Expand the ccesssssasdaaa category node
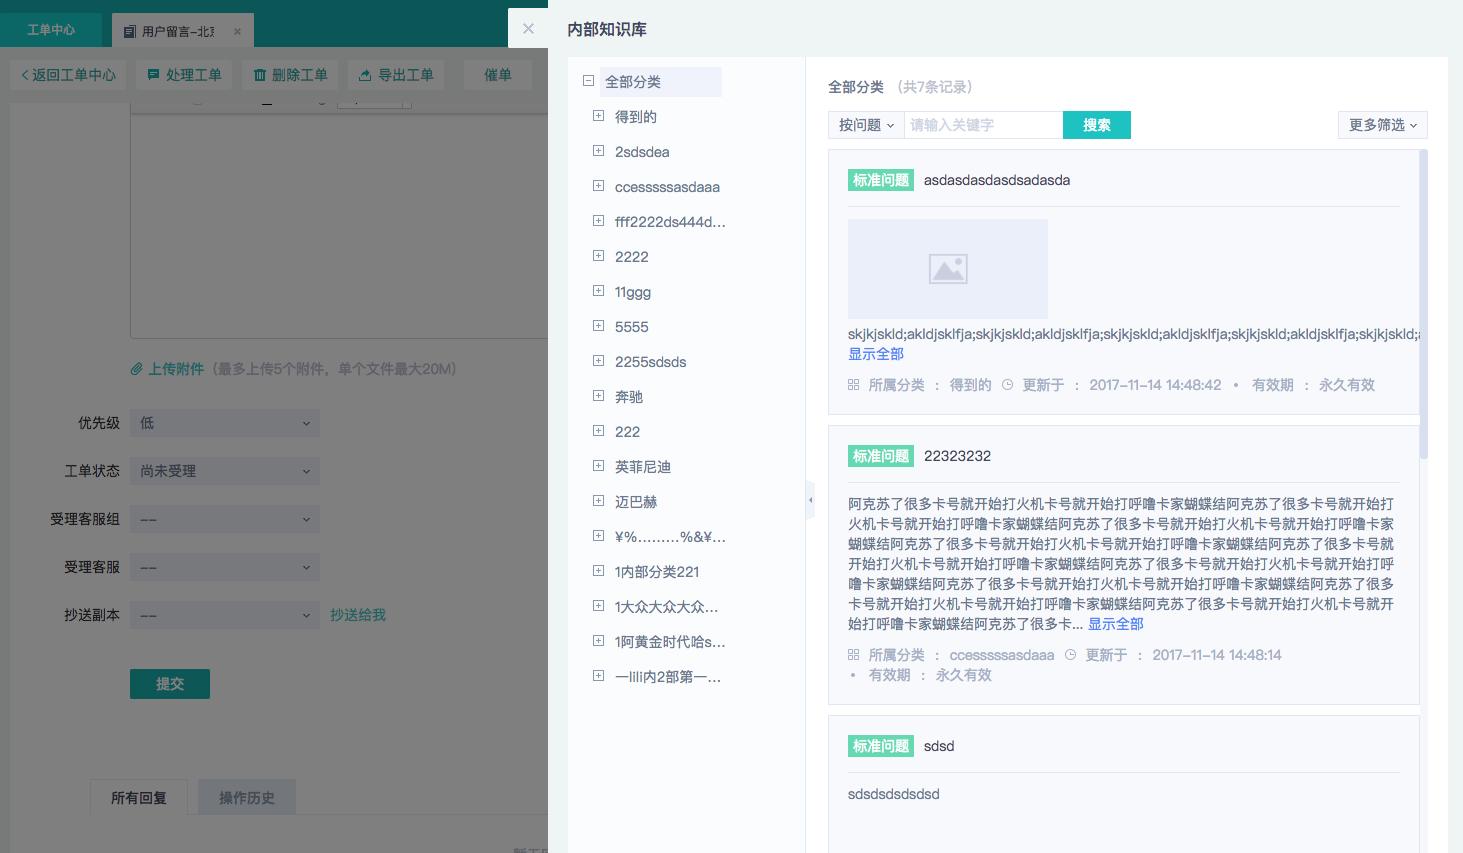This screenshot has height=853, width=1463. (x=598, y=186)
